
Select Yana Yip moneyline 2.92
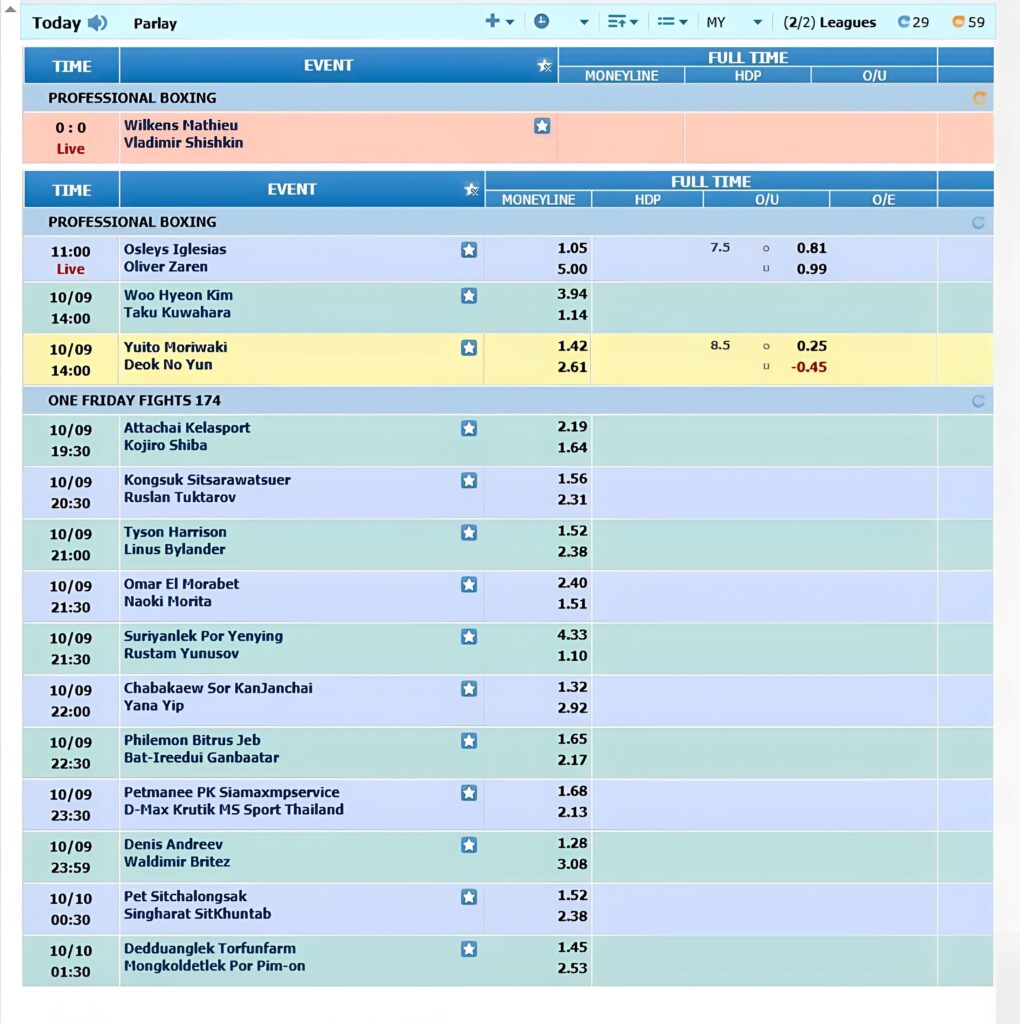click(x=572, y=708)
